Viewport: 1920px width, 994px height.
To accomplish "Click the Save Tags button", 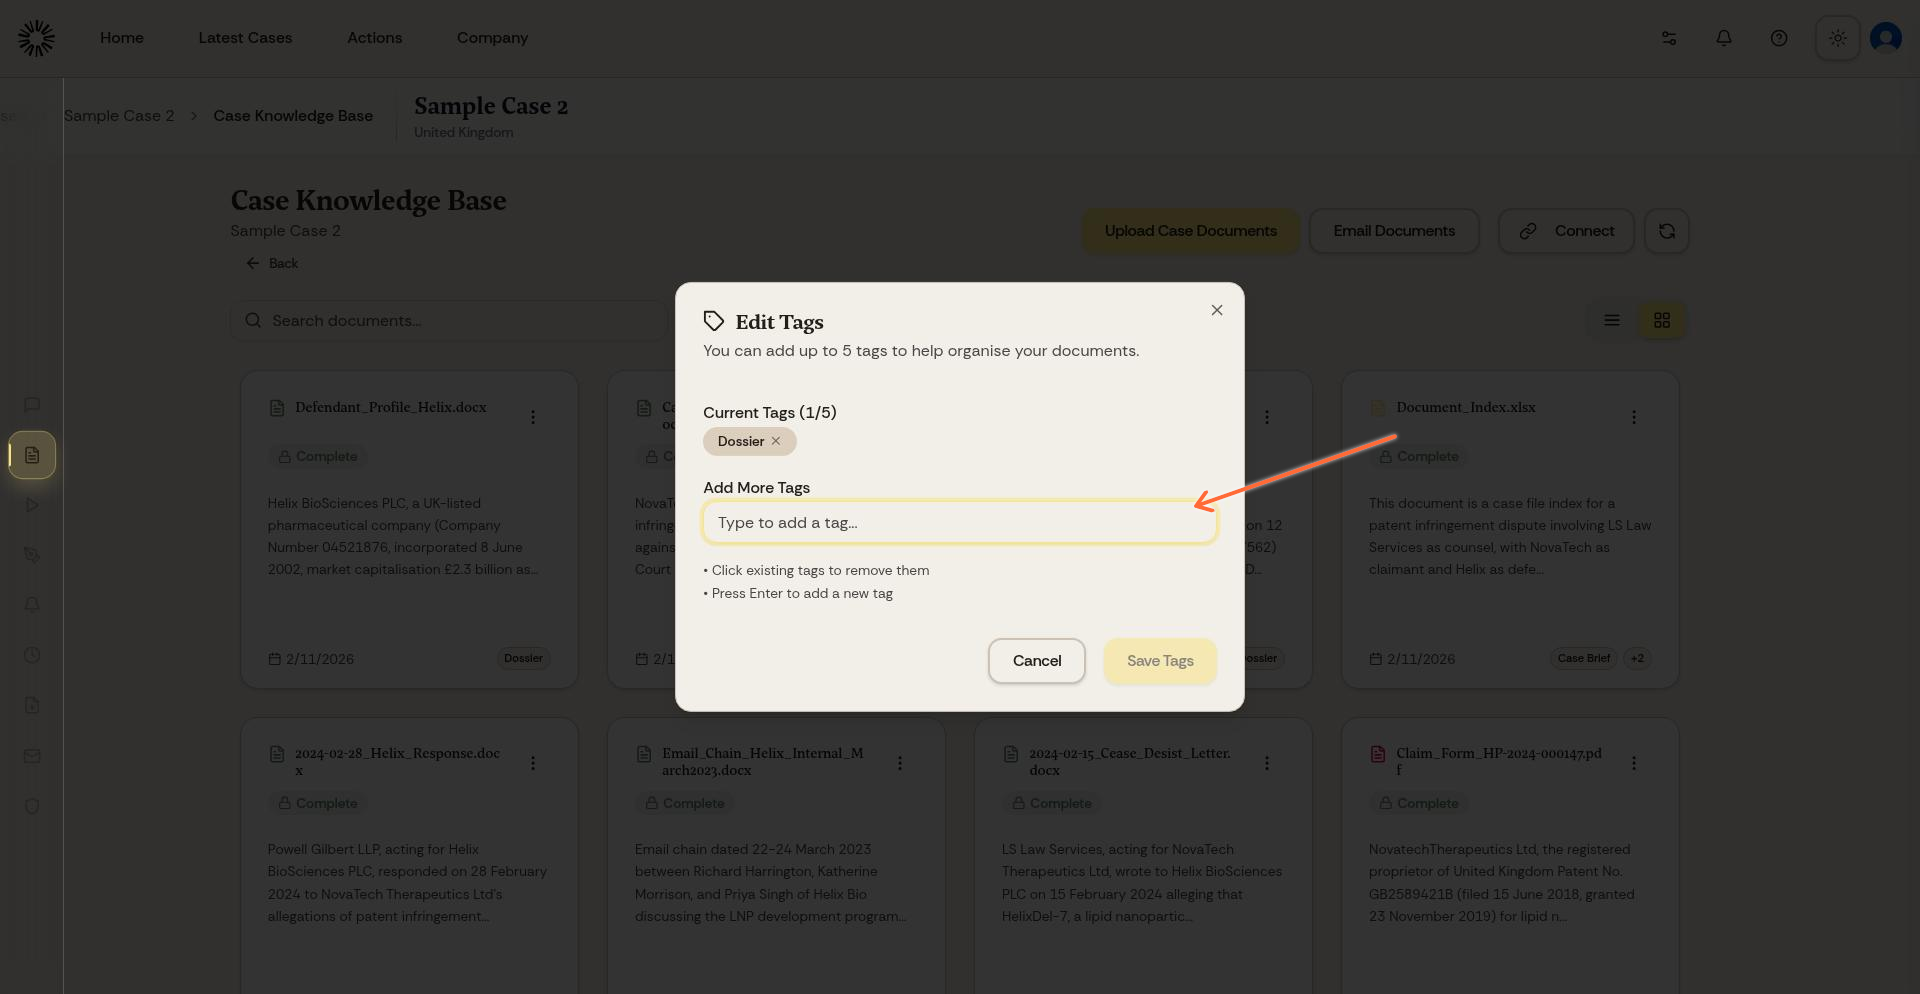I will (1159, 660).
